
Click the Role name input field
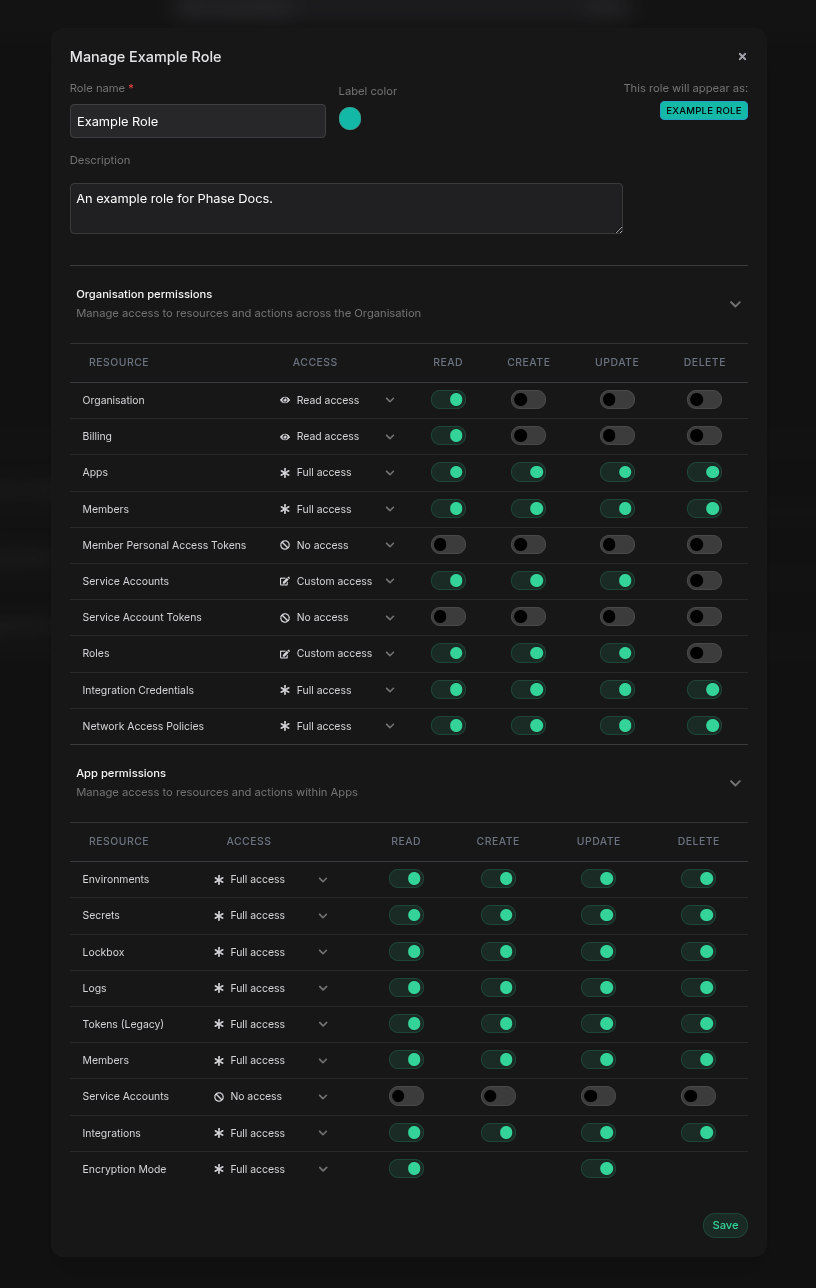[x=198, y=121]
